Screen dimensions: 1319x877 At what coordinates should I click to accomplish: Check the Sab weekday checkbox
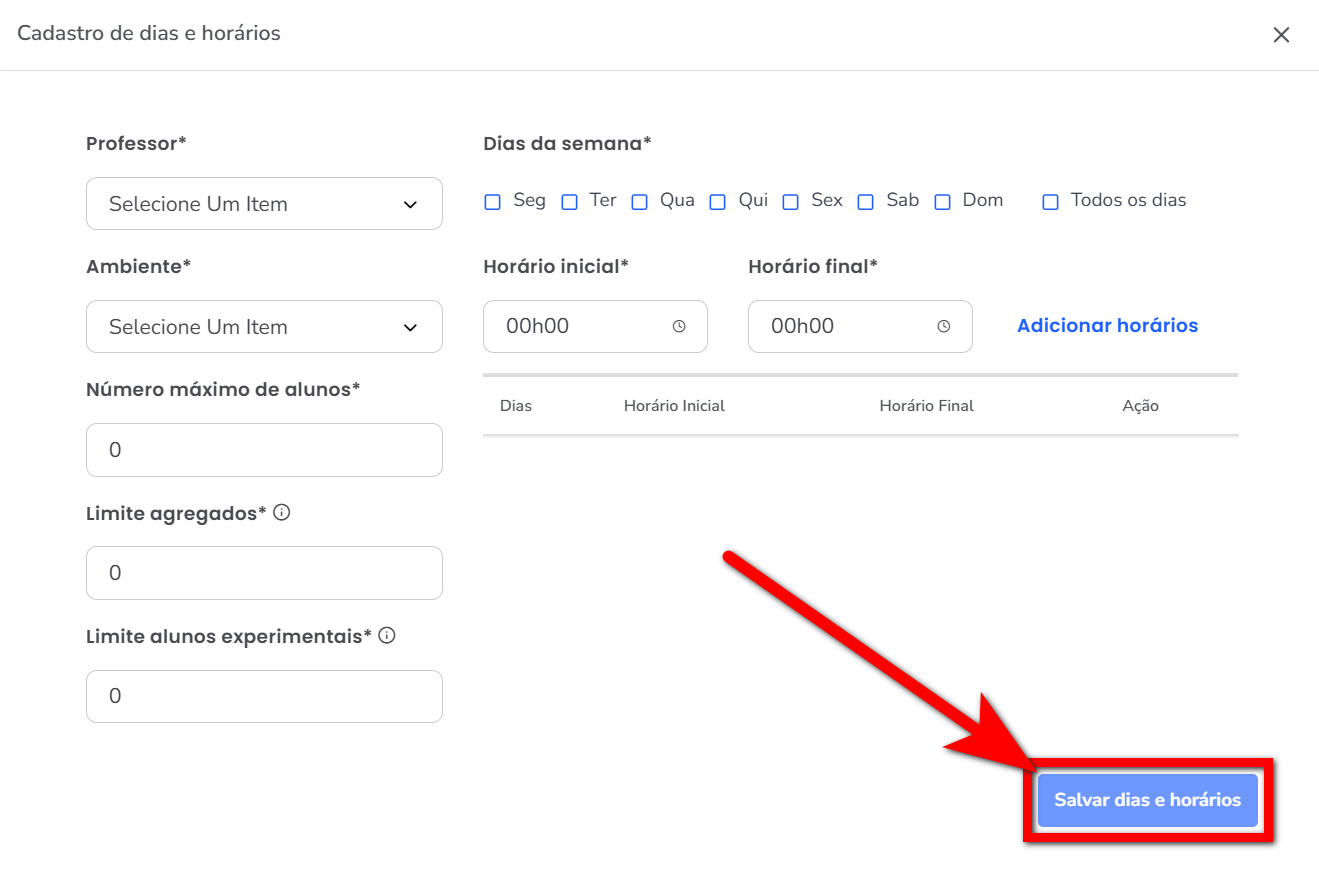866,202
